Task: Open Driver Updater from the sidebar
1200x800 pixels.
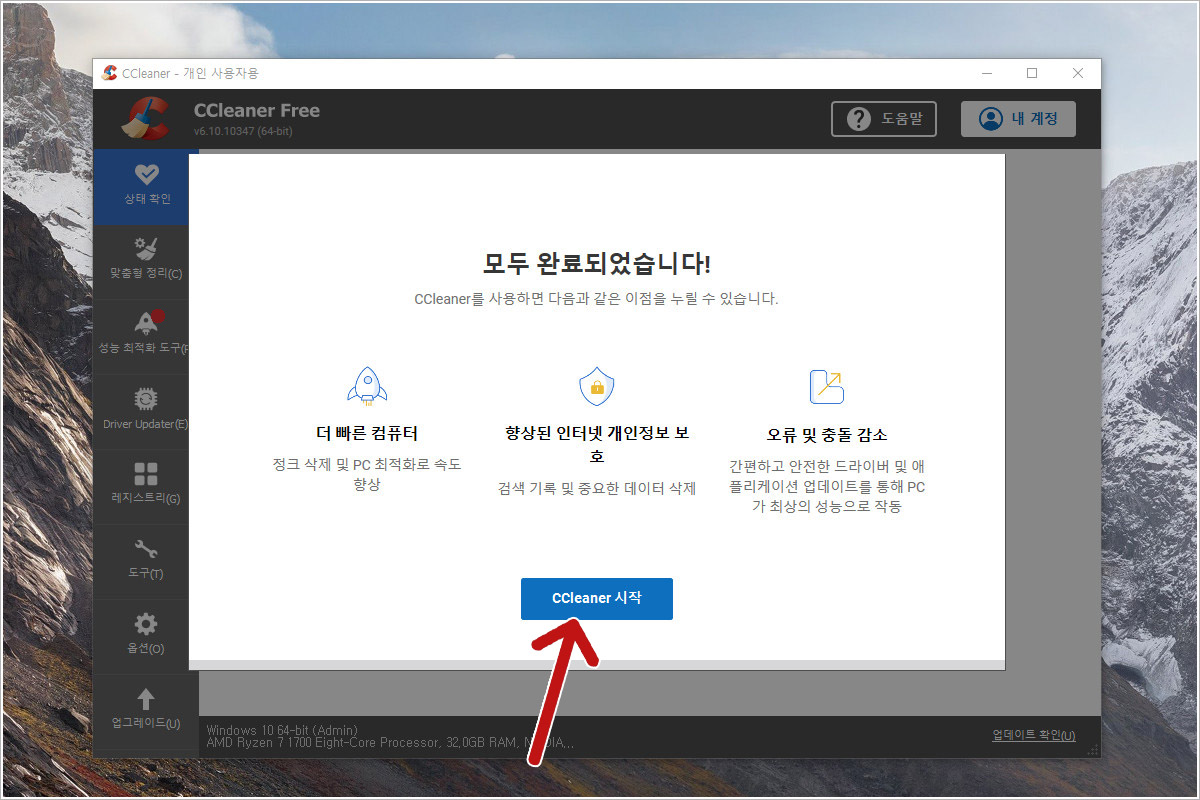Action: (146, 411)
